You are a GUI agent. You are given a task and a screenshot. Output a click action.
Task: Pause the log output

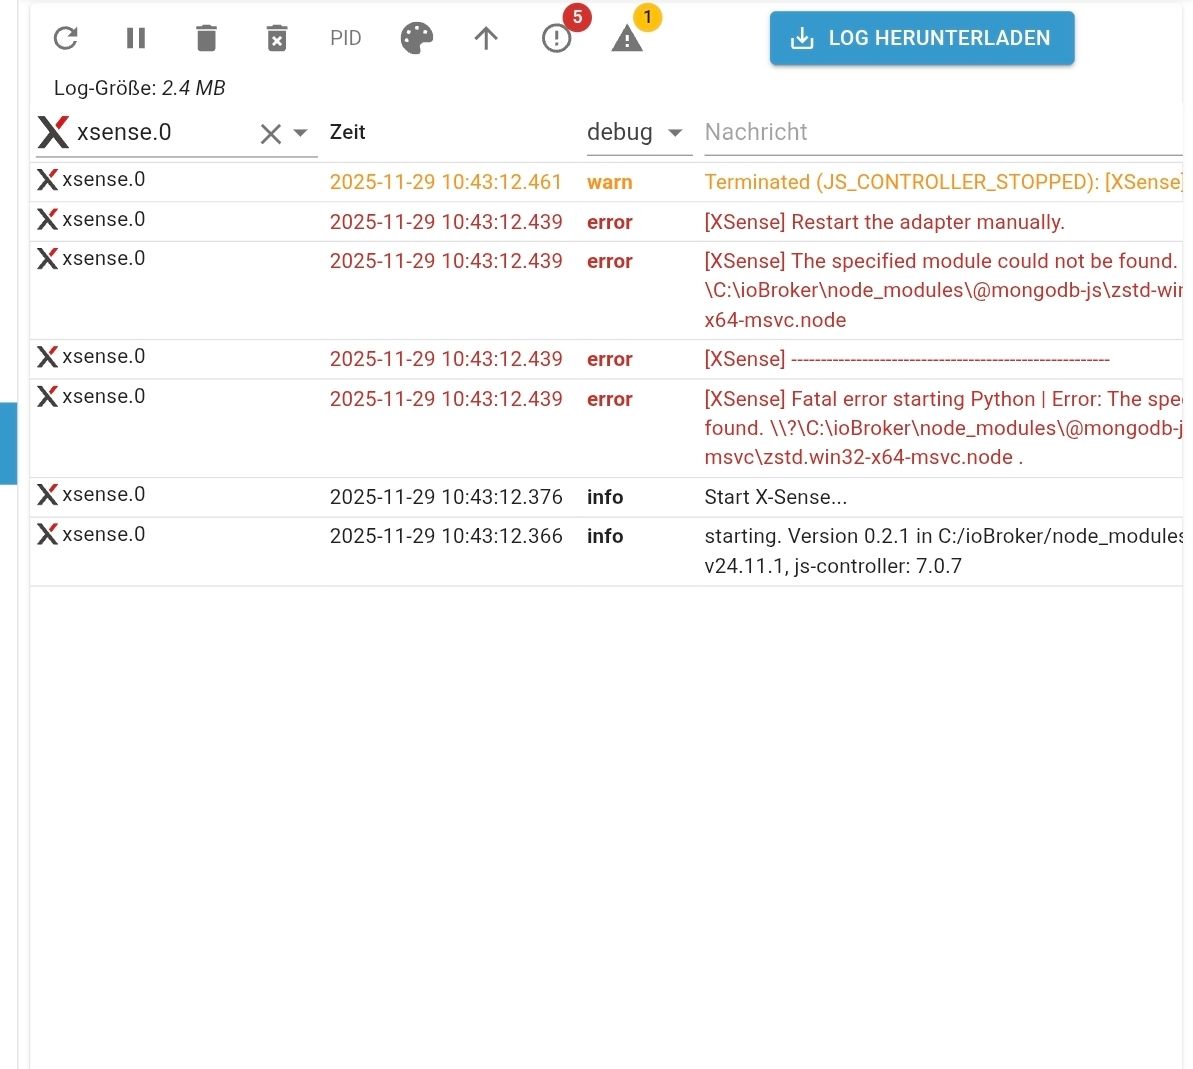(135, 38)
